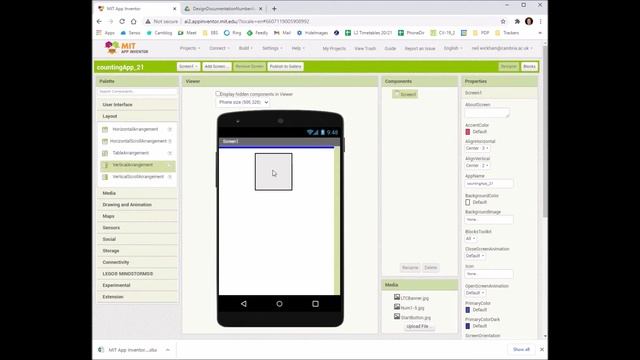Screen dimensions: 640x360
Task: Expand the Media palette section
Action: 138,193
